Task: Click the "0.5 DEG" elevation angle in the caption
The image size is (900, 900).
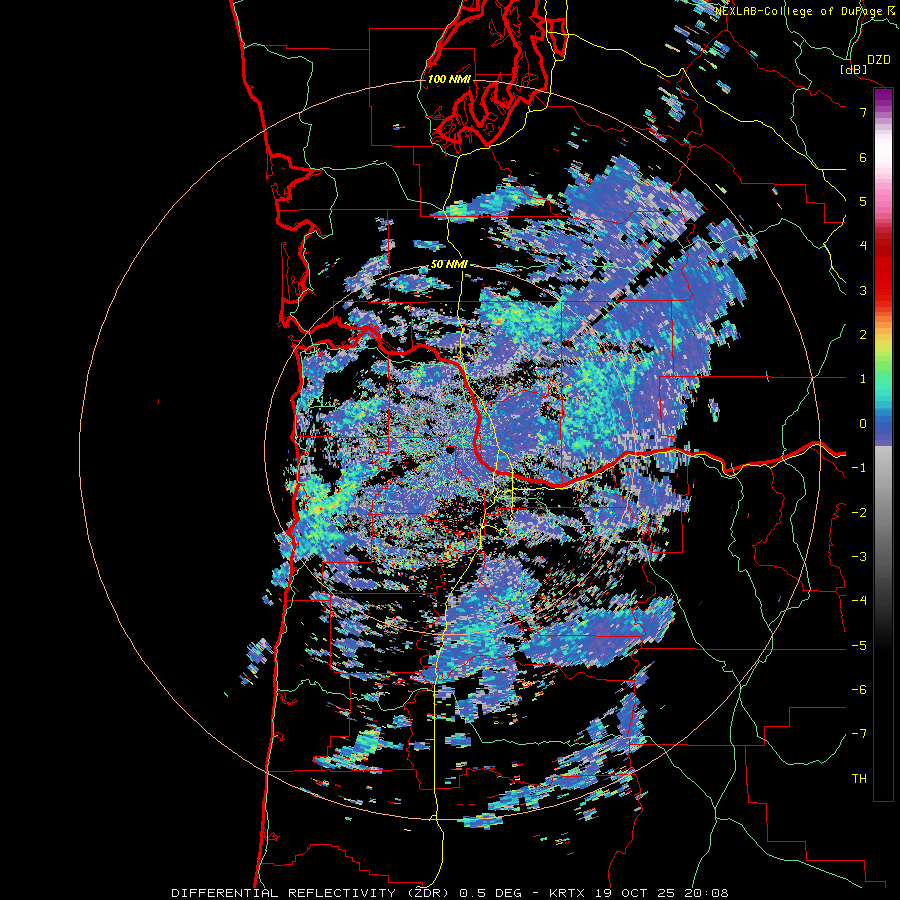Action: tap(491, 893)
